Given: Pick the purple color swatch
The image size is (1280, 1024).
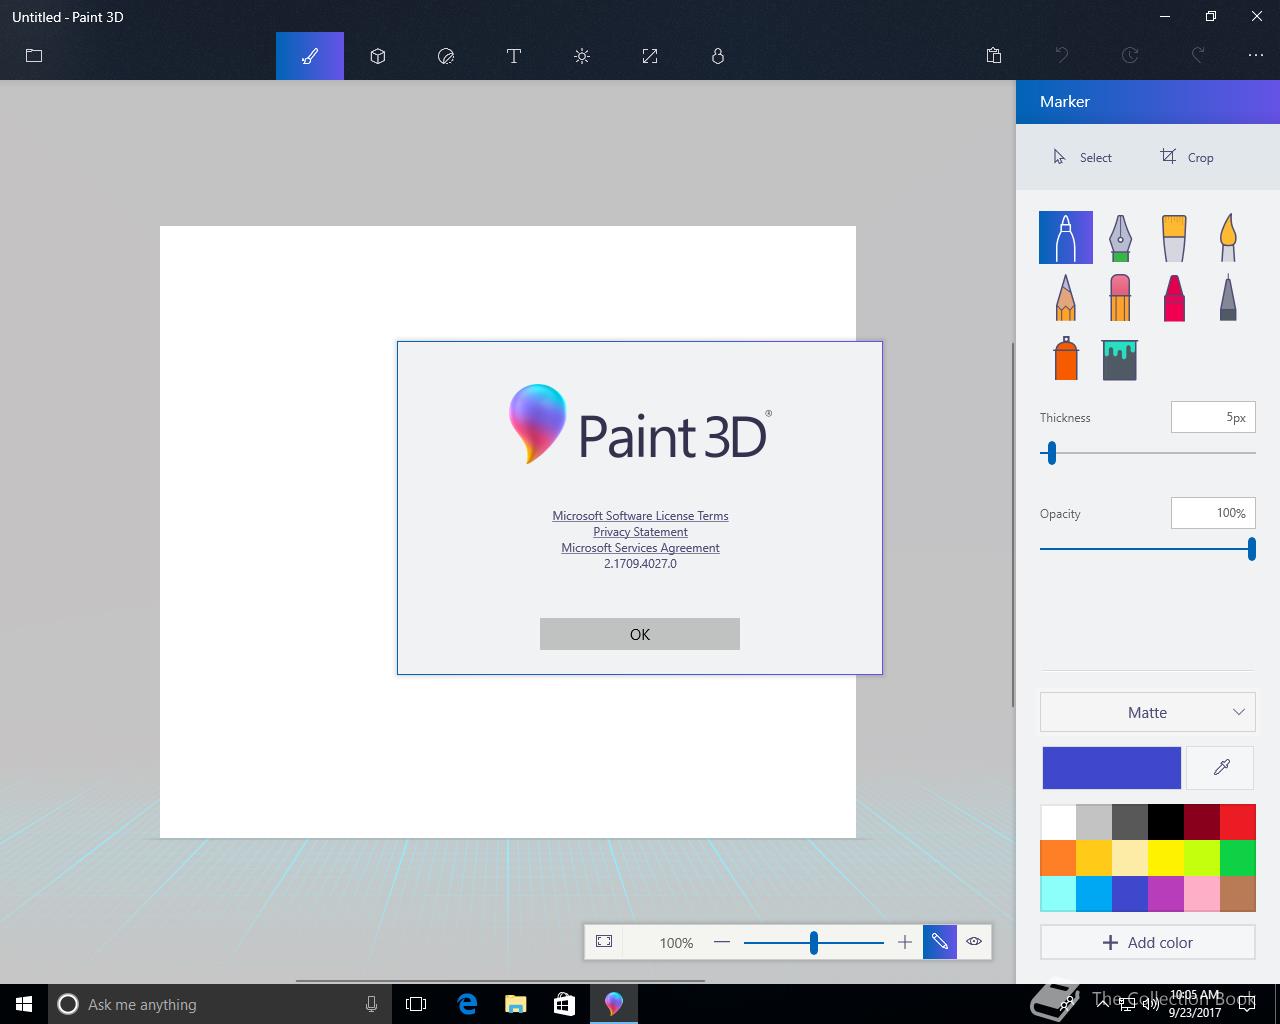Looking at the screenshot, I should [1166, 894].
